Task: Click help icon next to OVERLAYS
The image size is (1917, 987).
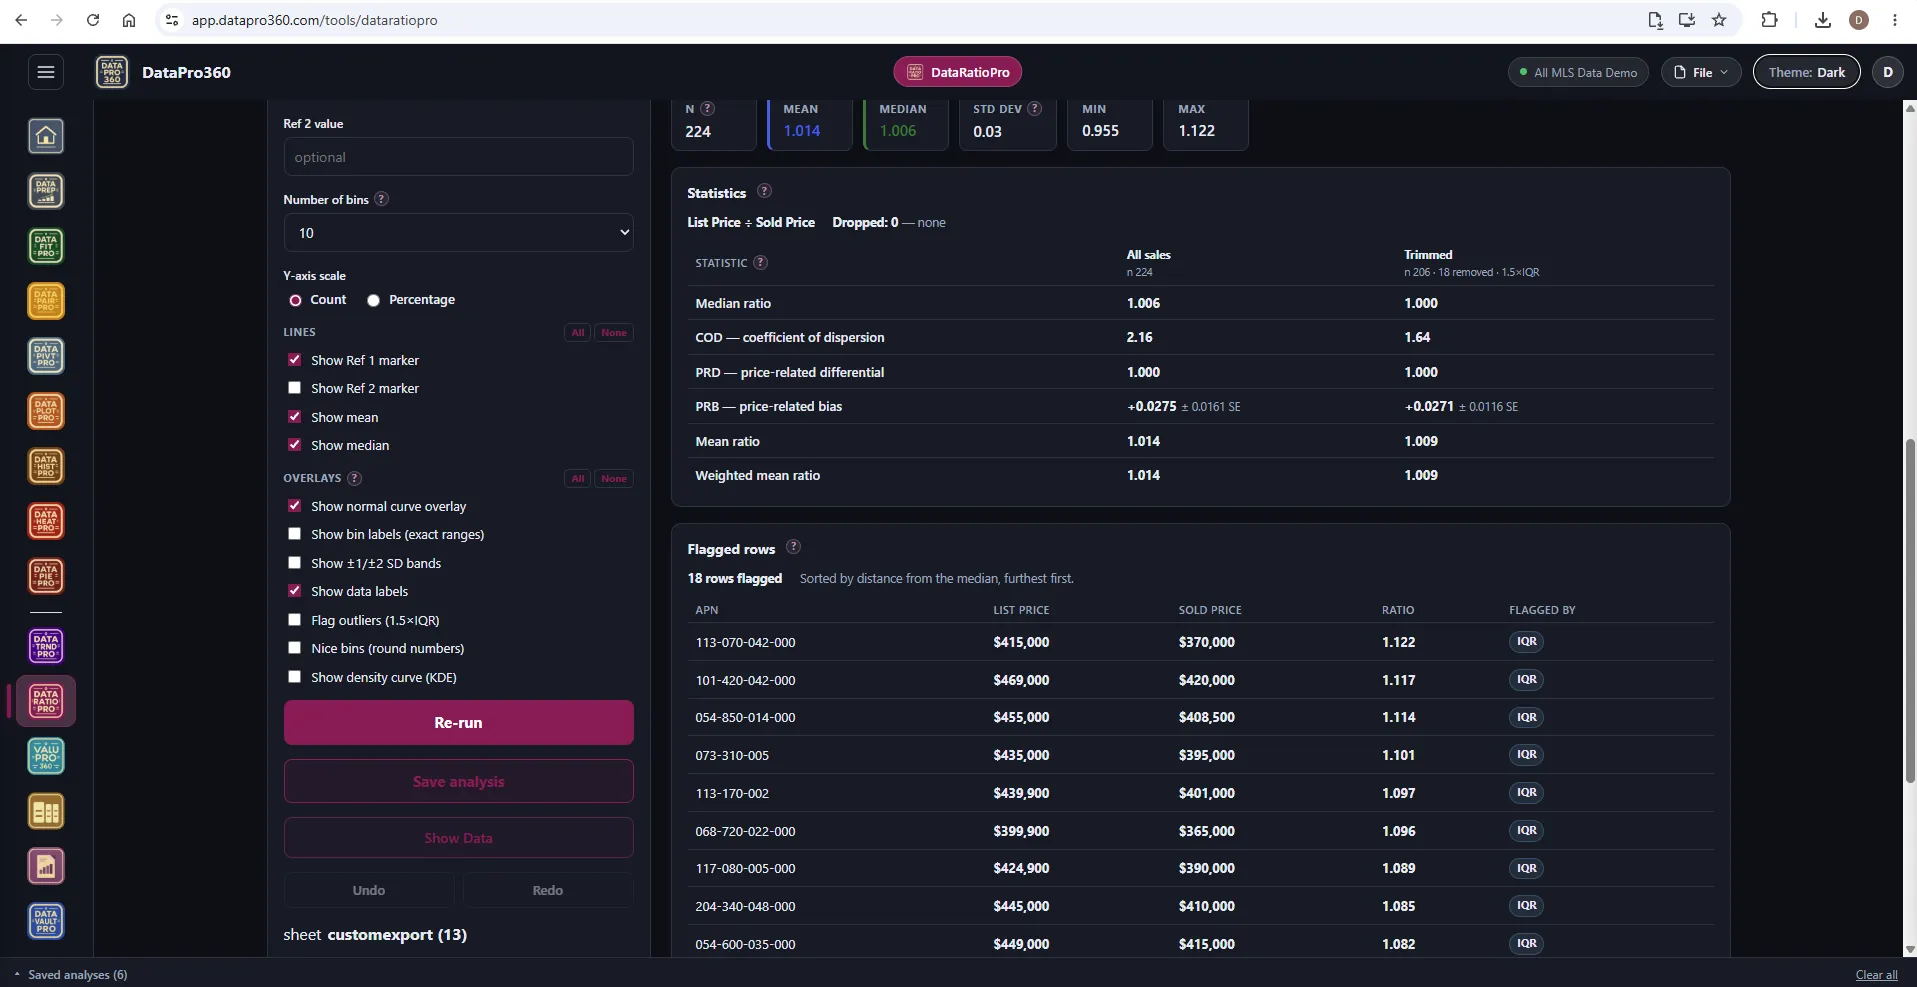Action: coord(354,478)
